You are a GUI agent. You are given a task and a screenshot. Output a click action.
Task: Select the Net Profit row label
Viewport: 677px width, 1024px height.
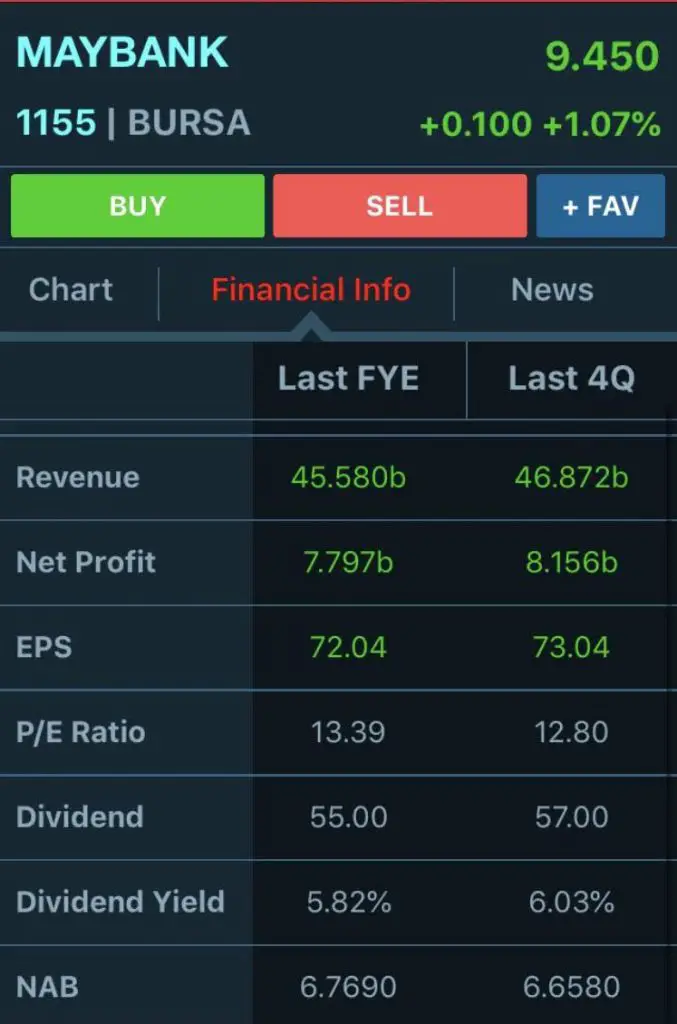pos(86,562)
